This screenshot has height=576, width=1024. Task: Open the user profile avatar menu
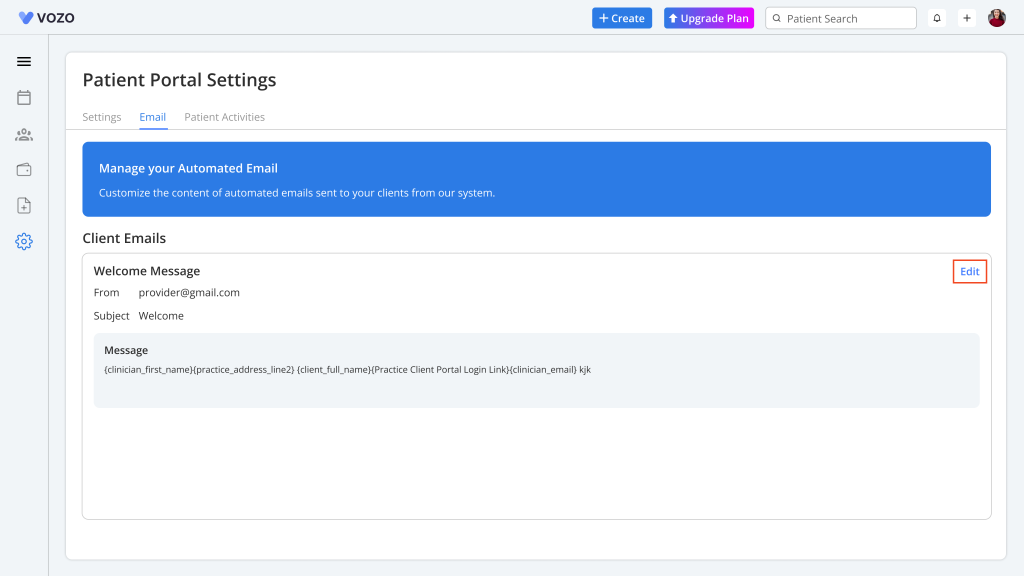tap(997, 18)
